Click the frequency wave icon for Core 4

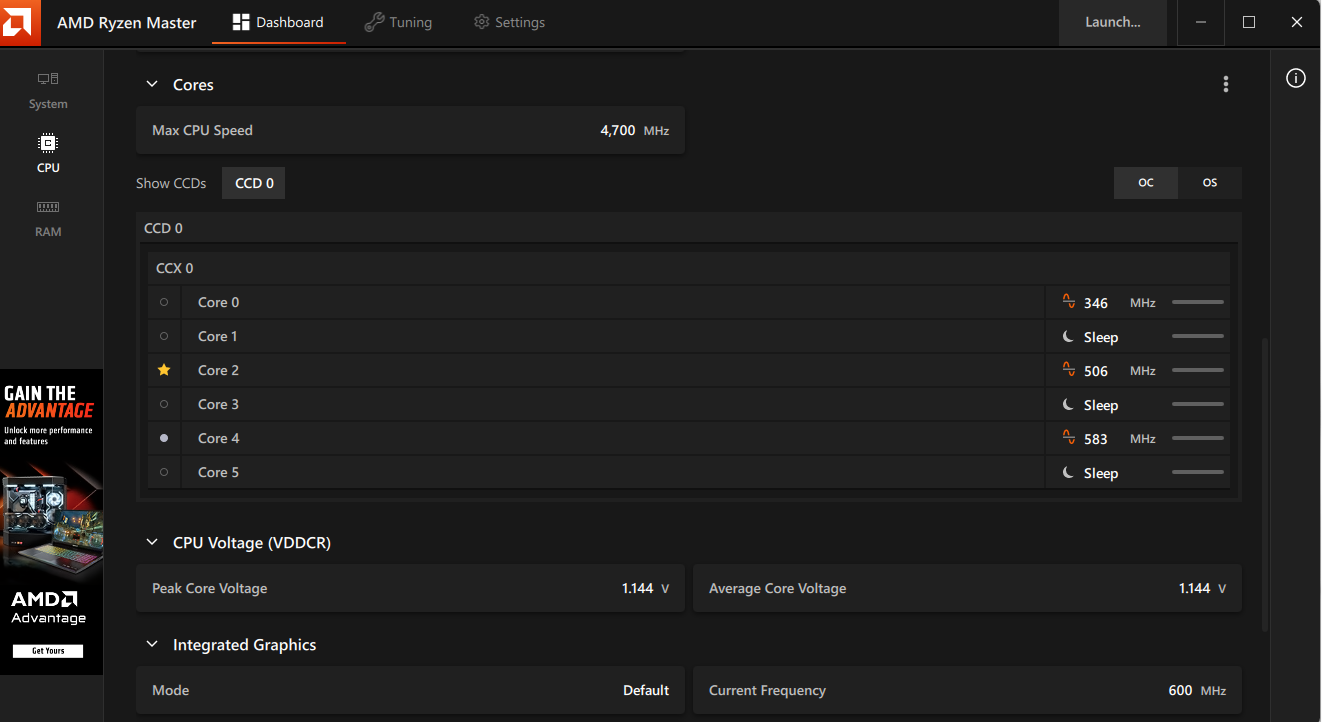click(1068, 437)
